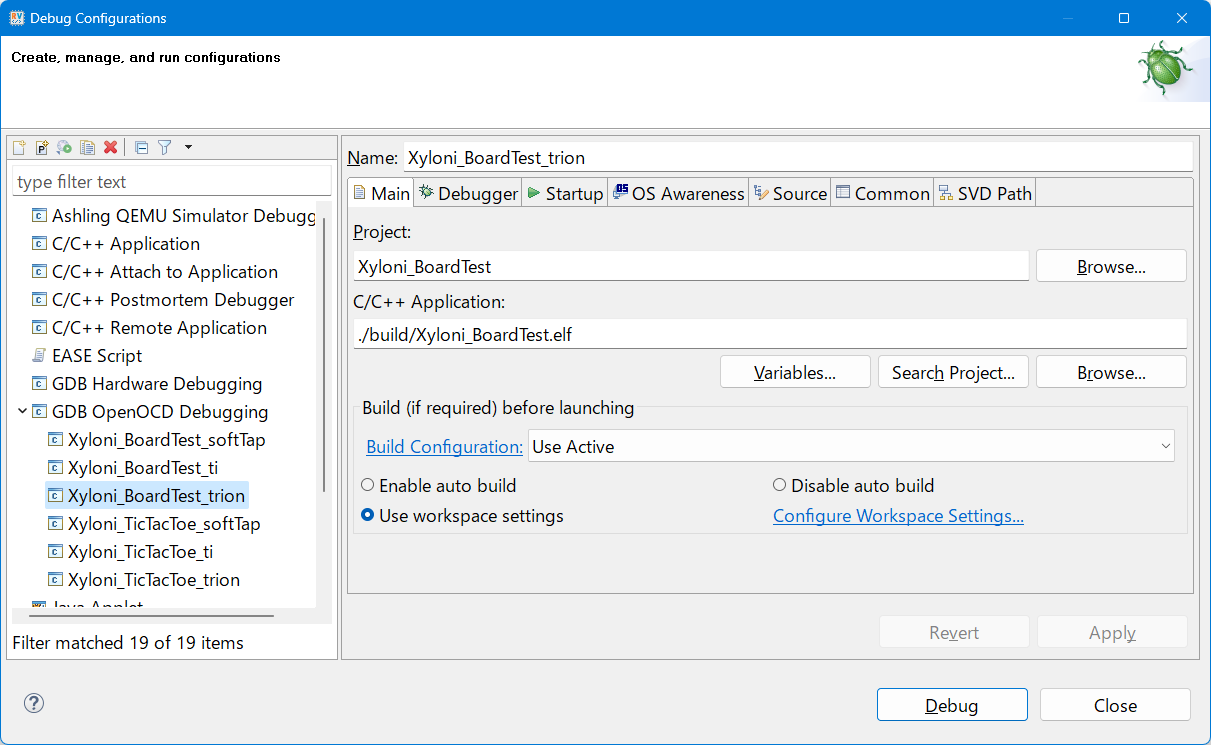Click the configuration tree's vertical scrollbar
This screenshot has width=1211, height=745.
(x=323, y=350)
